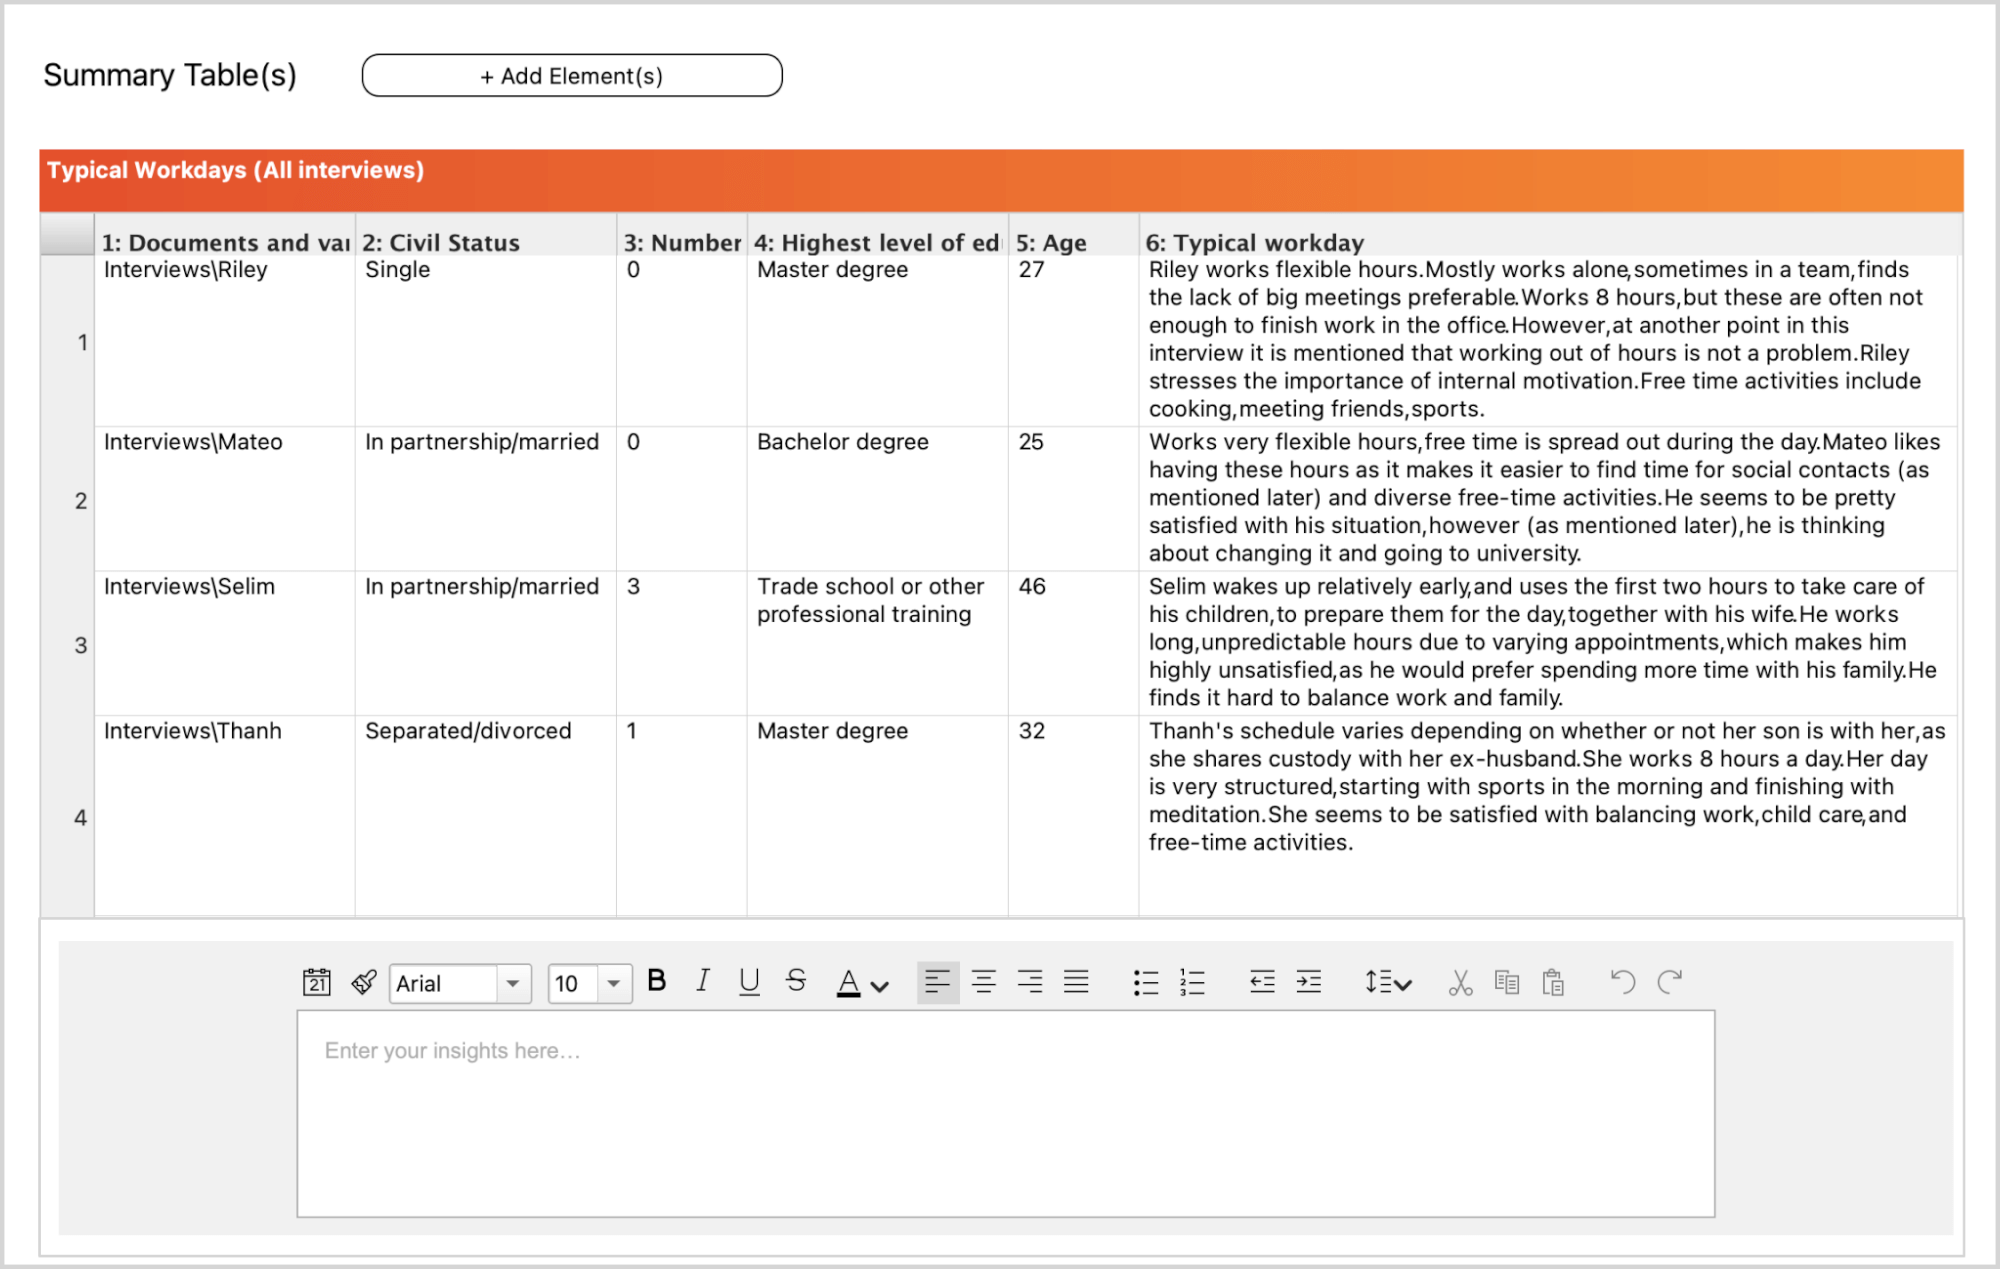Paste from clipboard icon
Screen dimensions: 2000x1269
(1553, 983)
